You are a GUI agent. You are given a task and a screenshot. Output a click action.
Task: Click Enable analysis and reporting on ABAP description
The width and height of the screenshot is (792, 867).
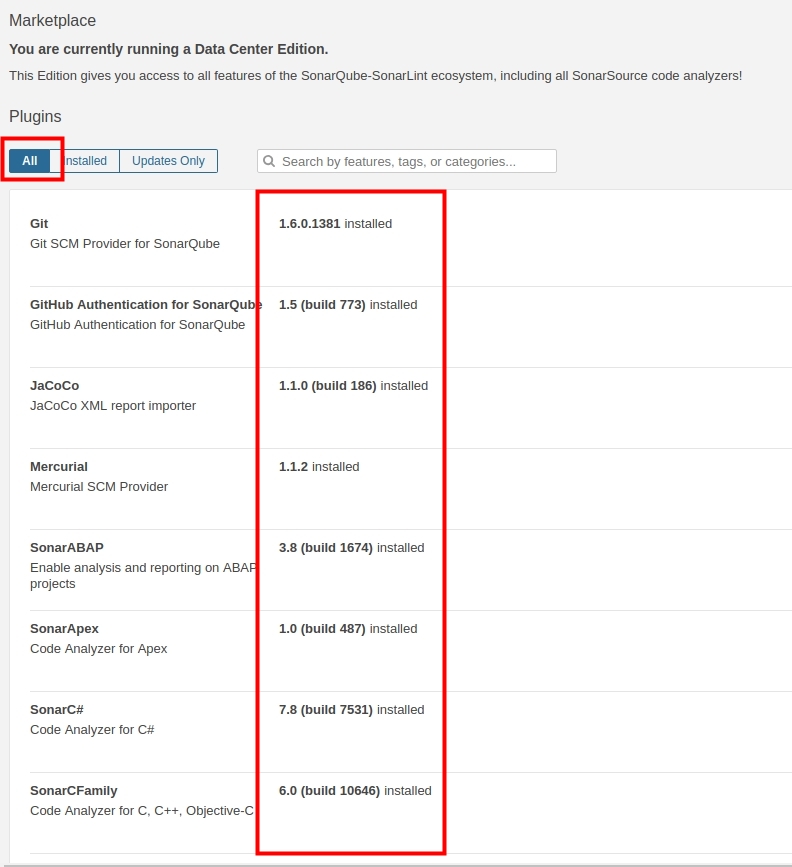pos(143,576)
